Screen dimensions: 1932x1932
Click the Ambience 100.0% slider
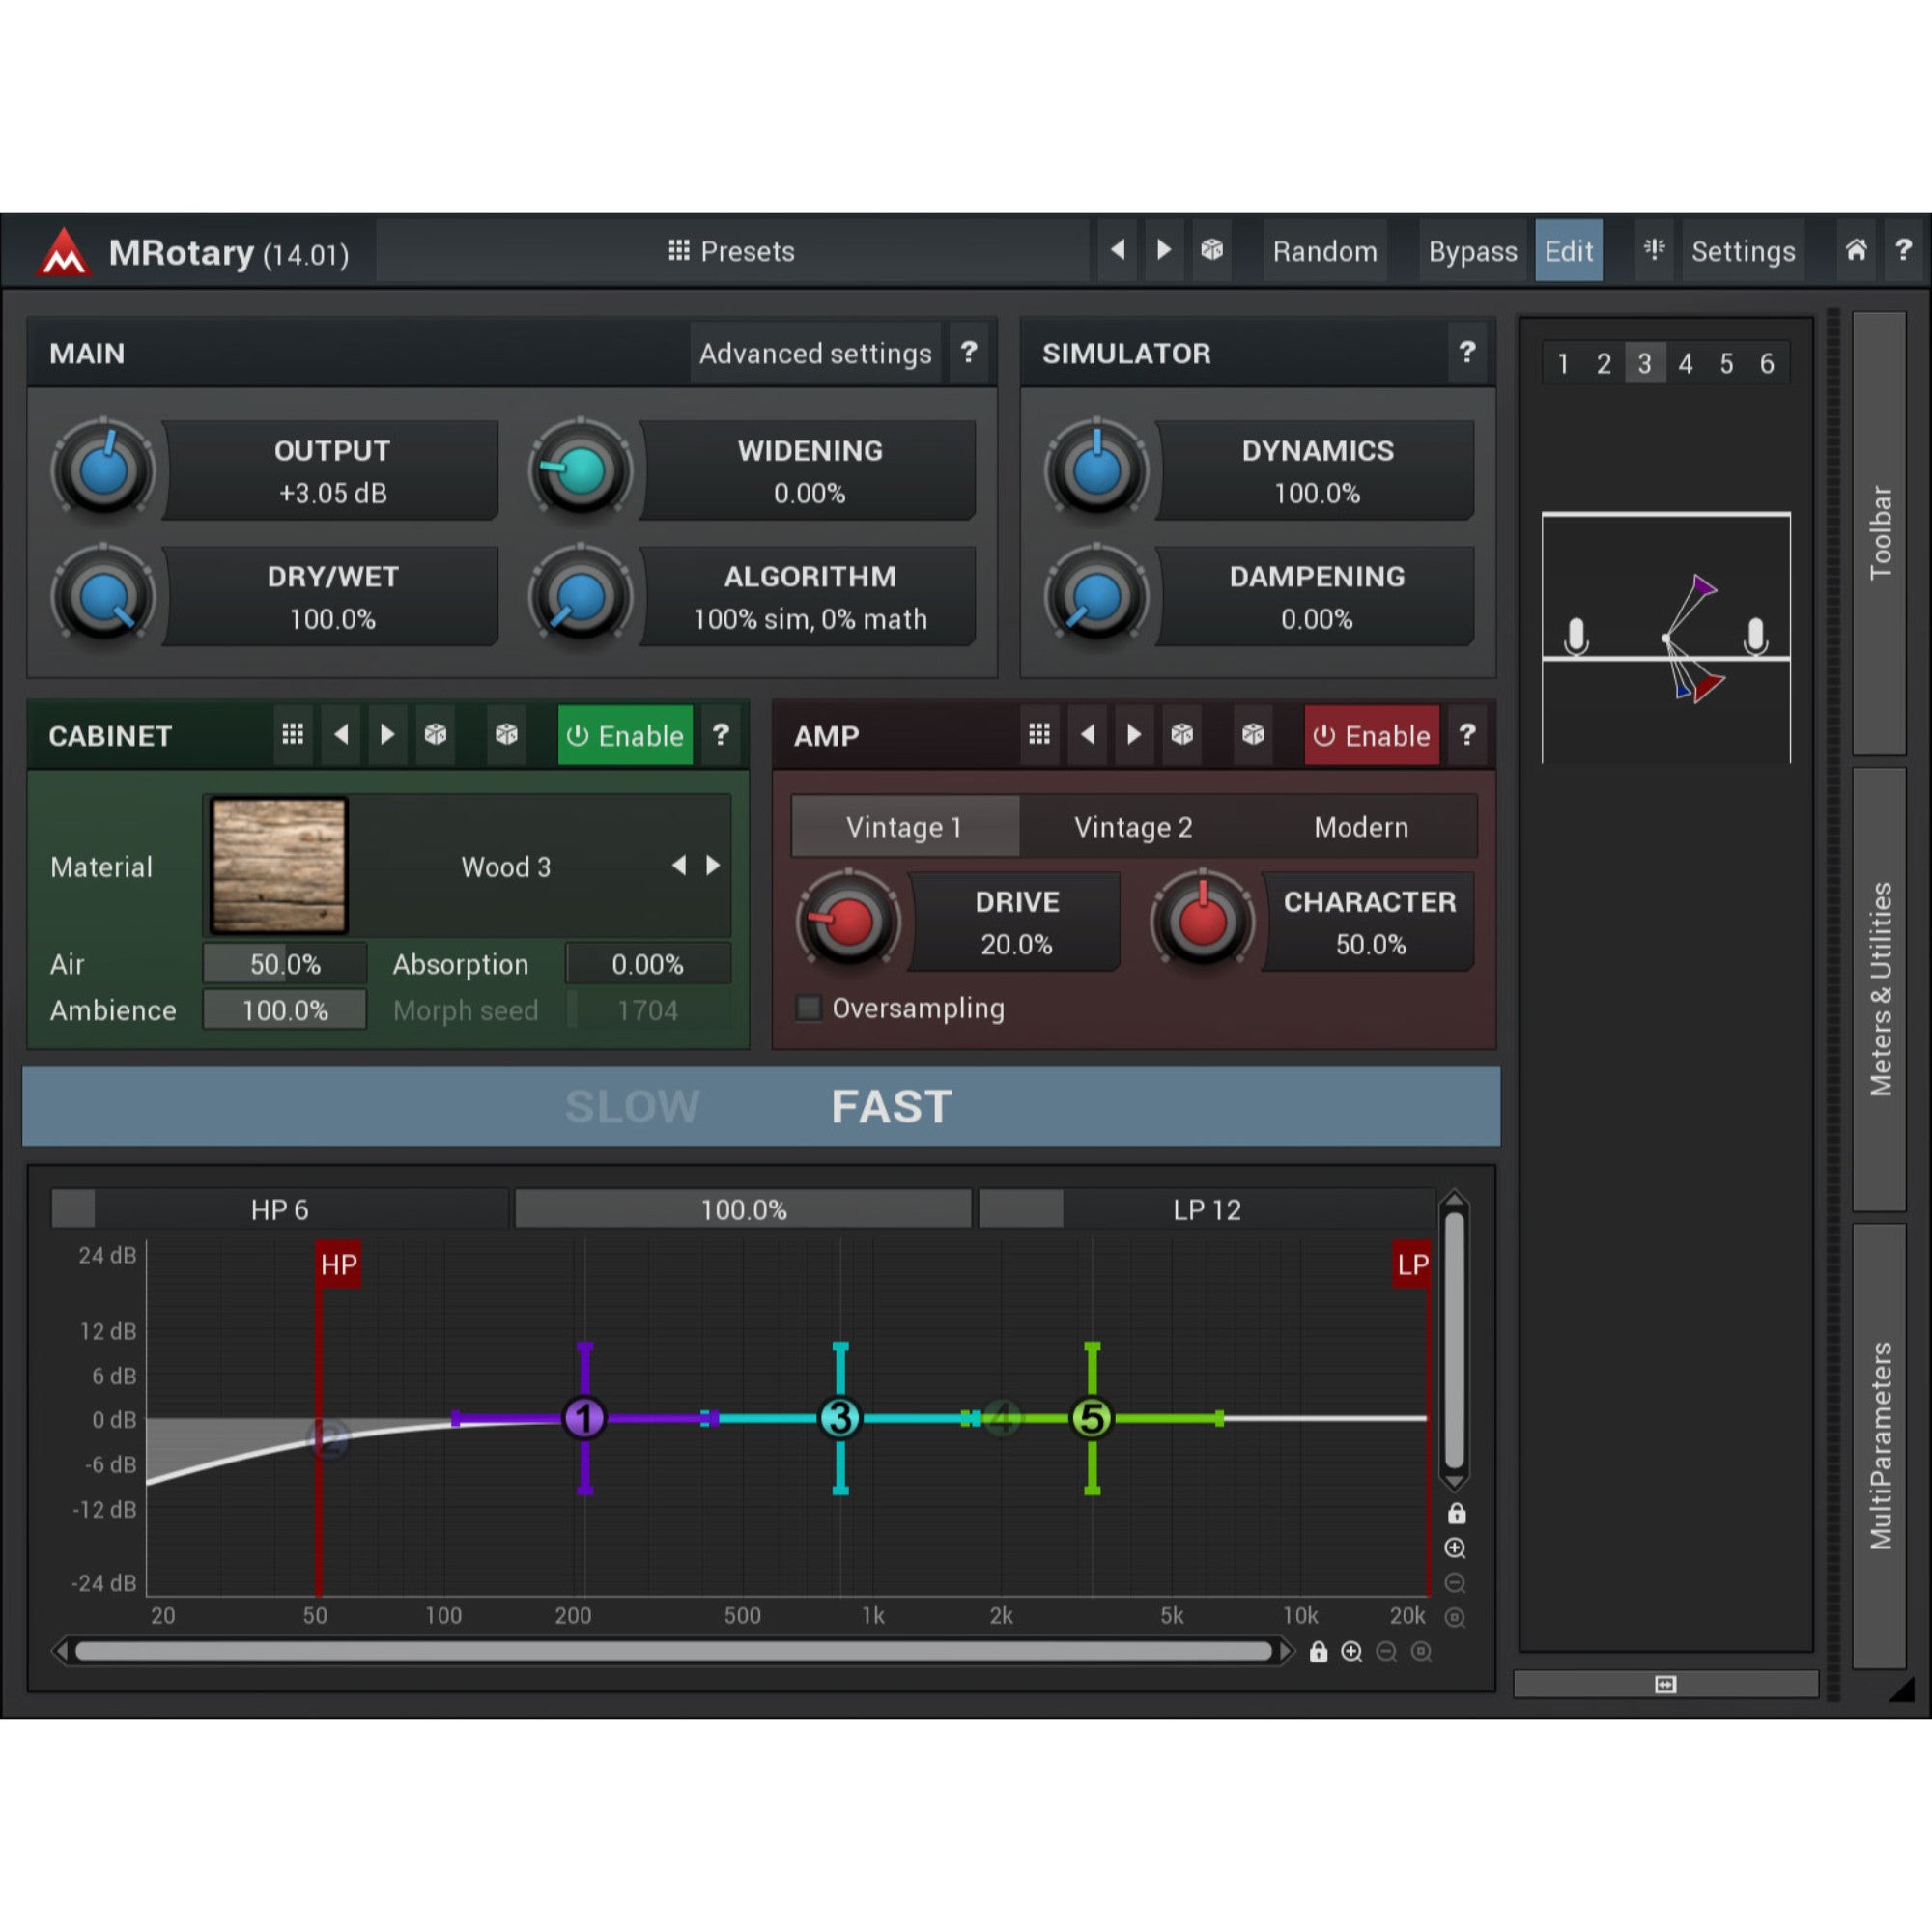coord(285,1010)
